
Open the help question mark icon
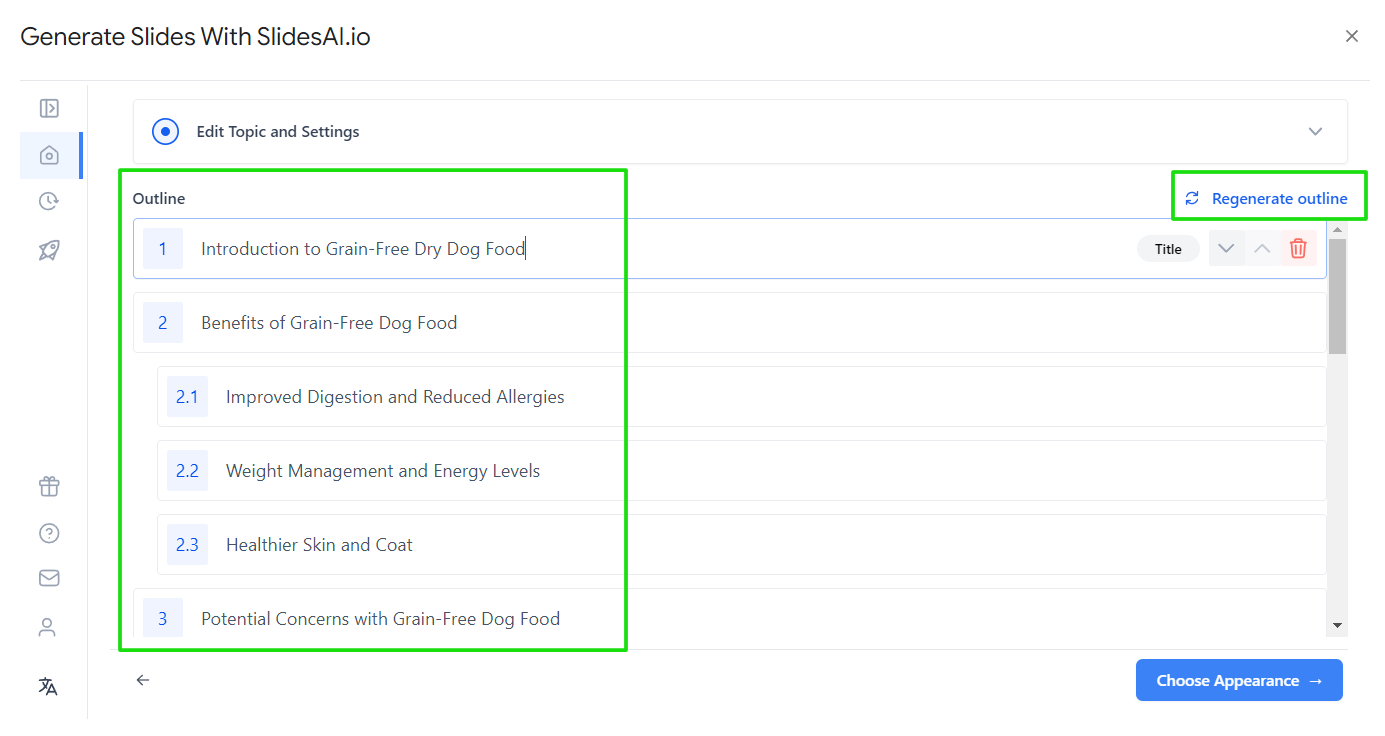[x=49, y=533]
